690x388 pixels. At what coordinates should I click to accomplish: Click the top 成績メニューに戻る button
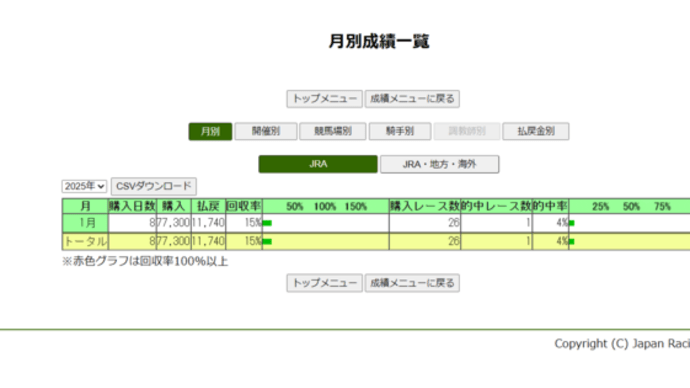[412, 99]
